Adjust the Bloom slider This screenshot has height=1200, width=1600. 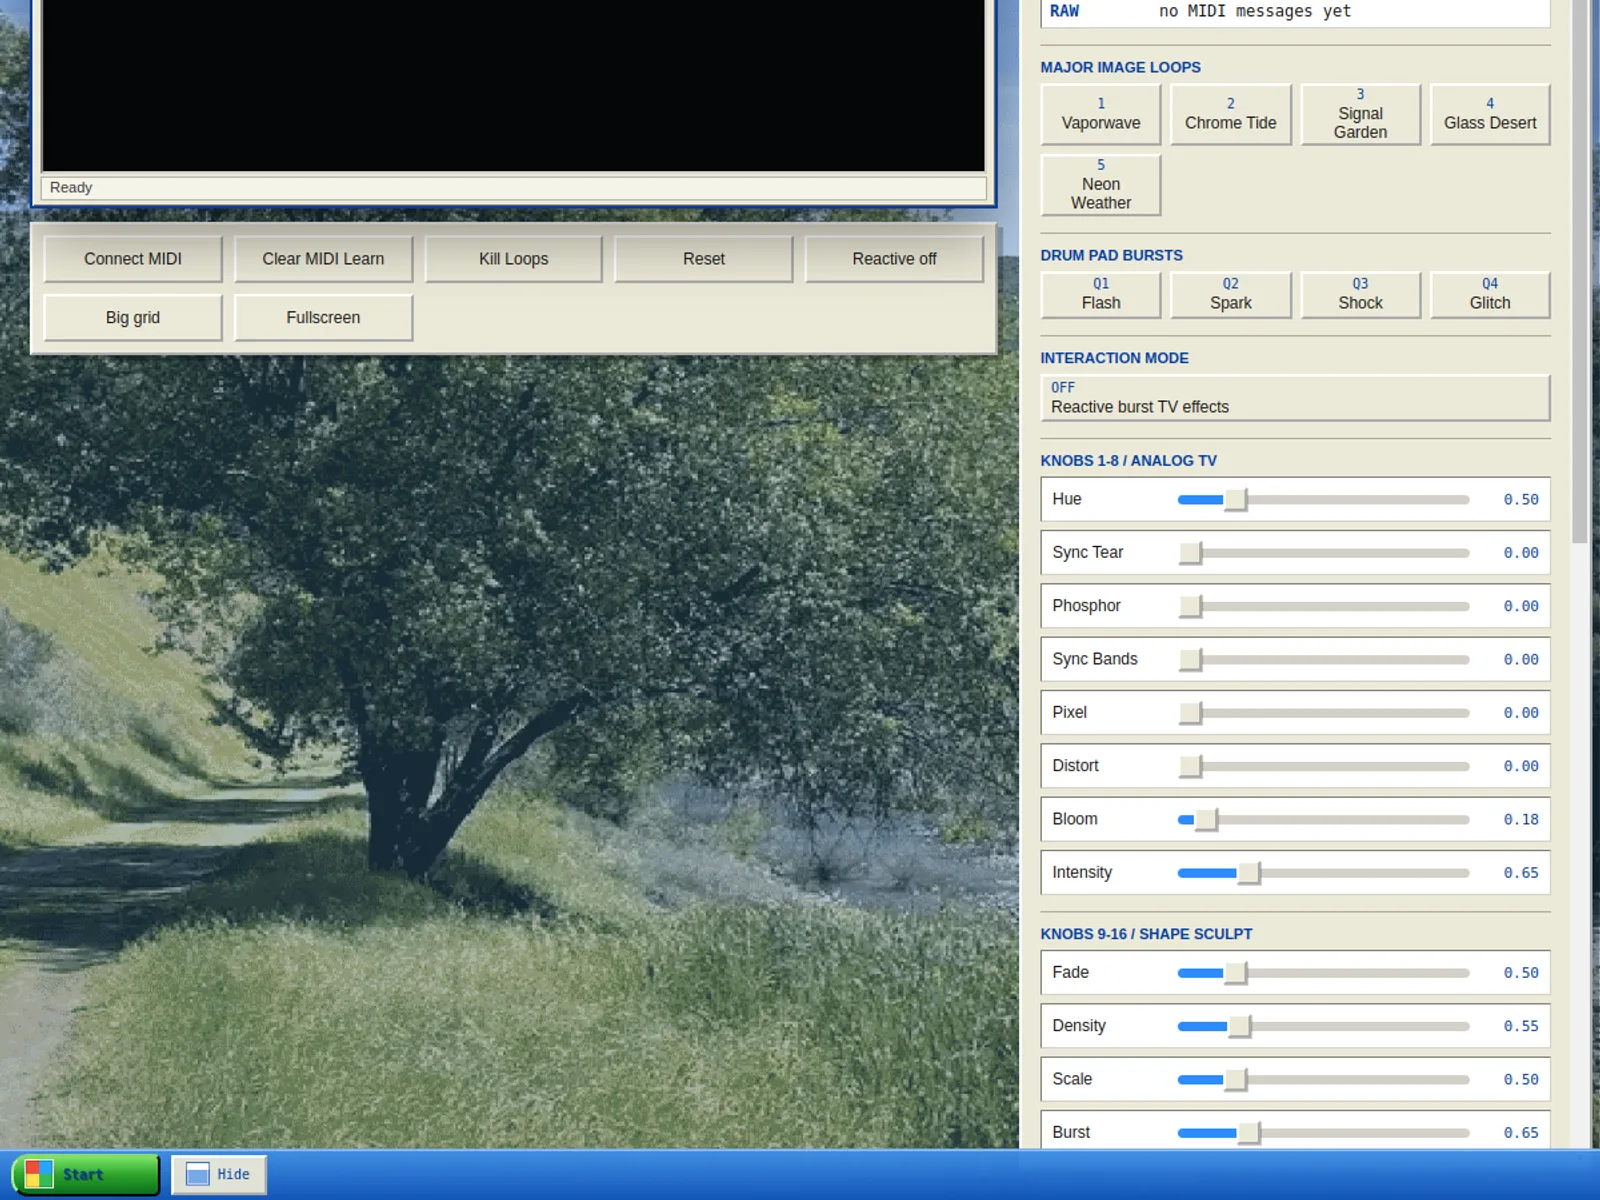click(x=1323, y=820)
